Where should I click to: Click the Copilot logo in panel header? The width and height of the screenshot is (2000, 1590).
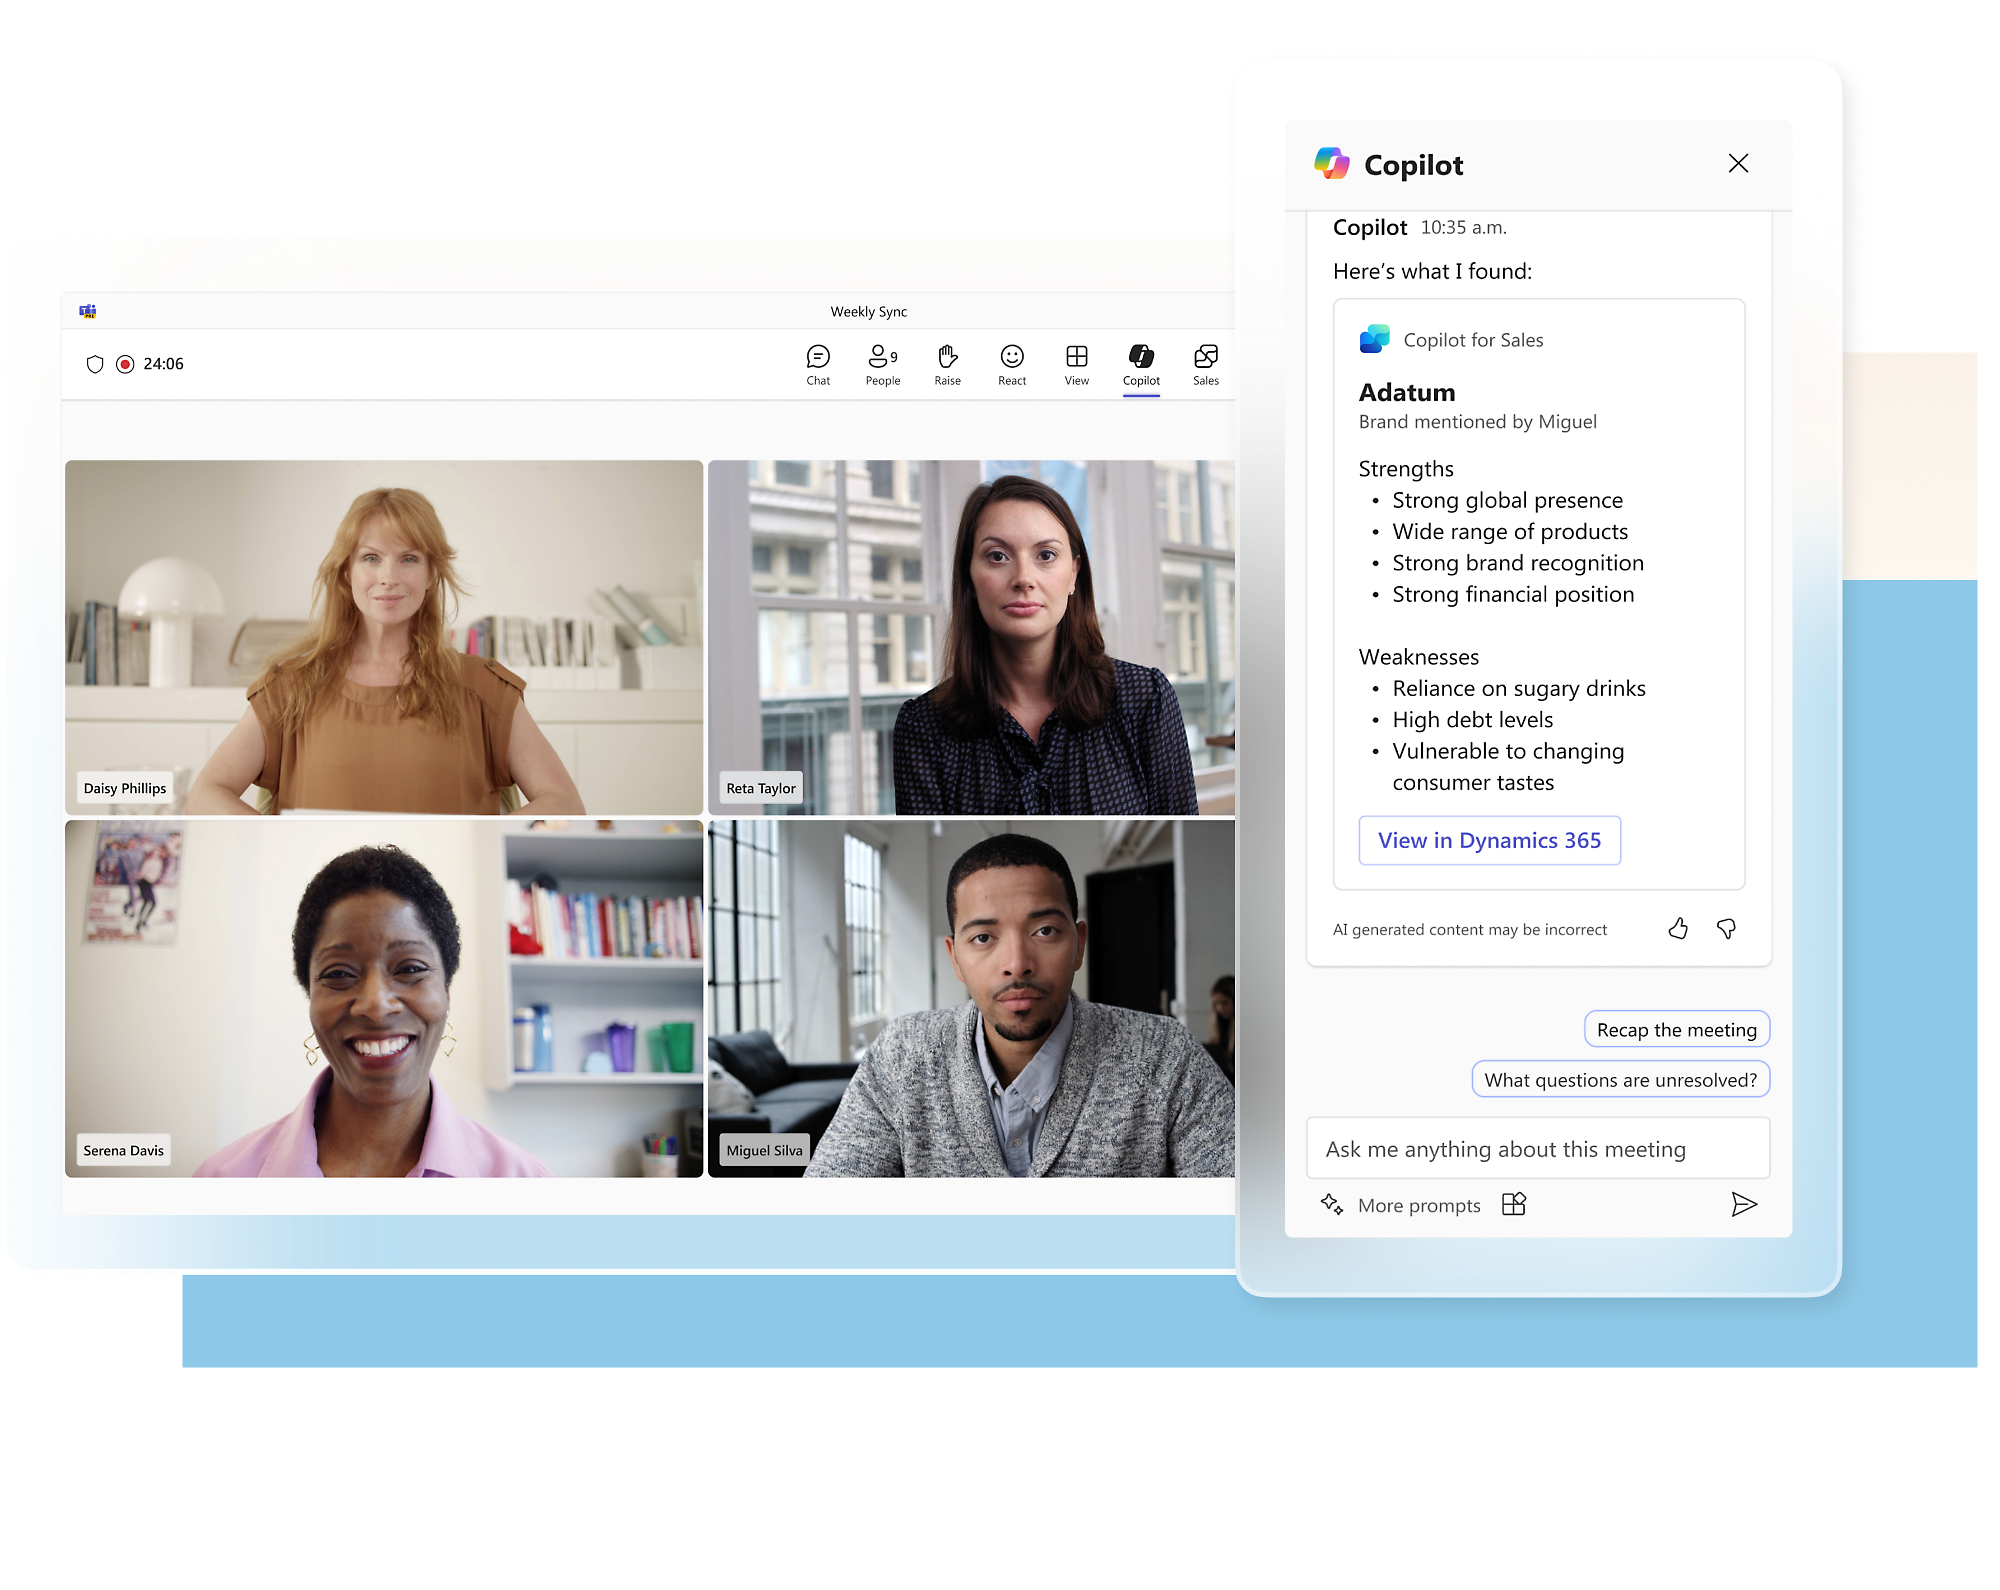tap(1332, 163)
